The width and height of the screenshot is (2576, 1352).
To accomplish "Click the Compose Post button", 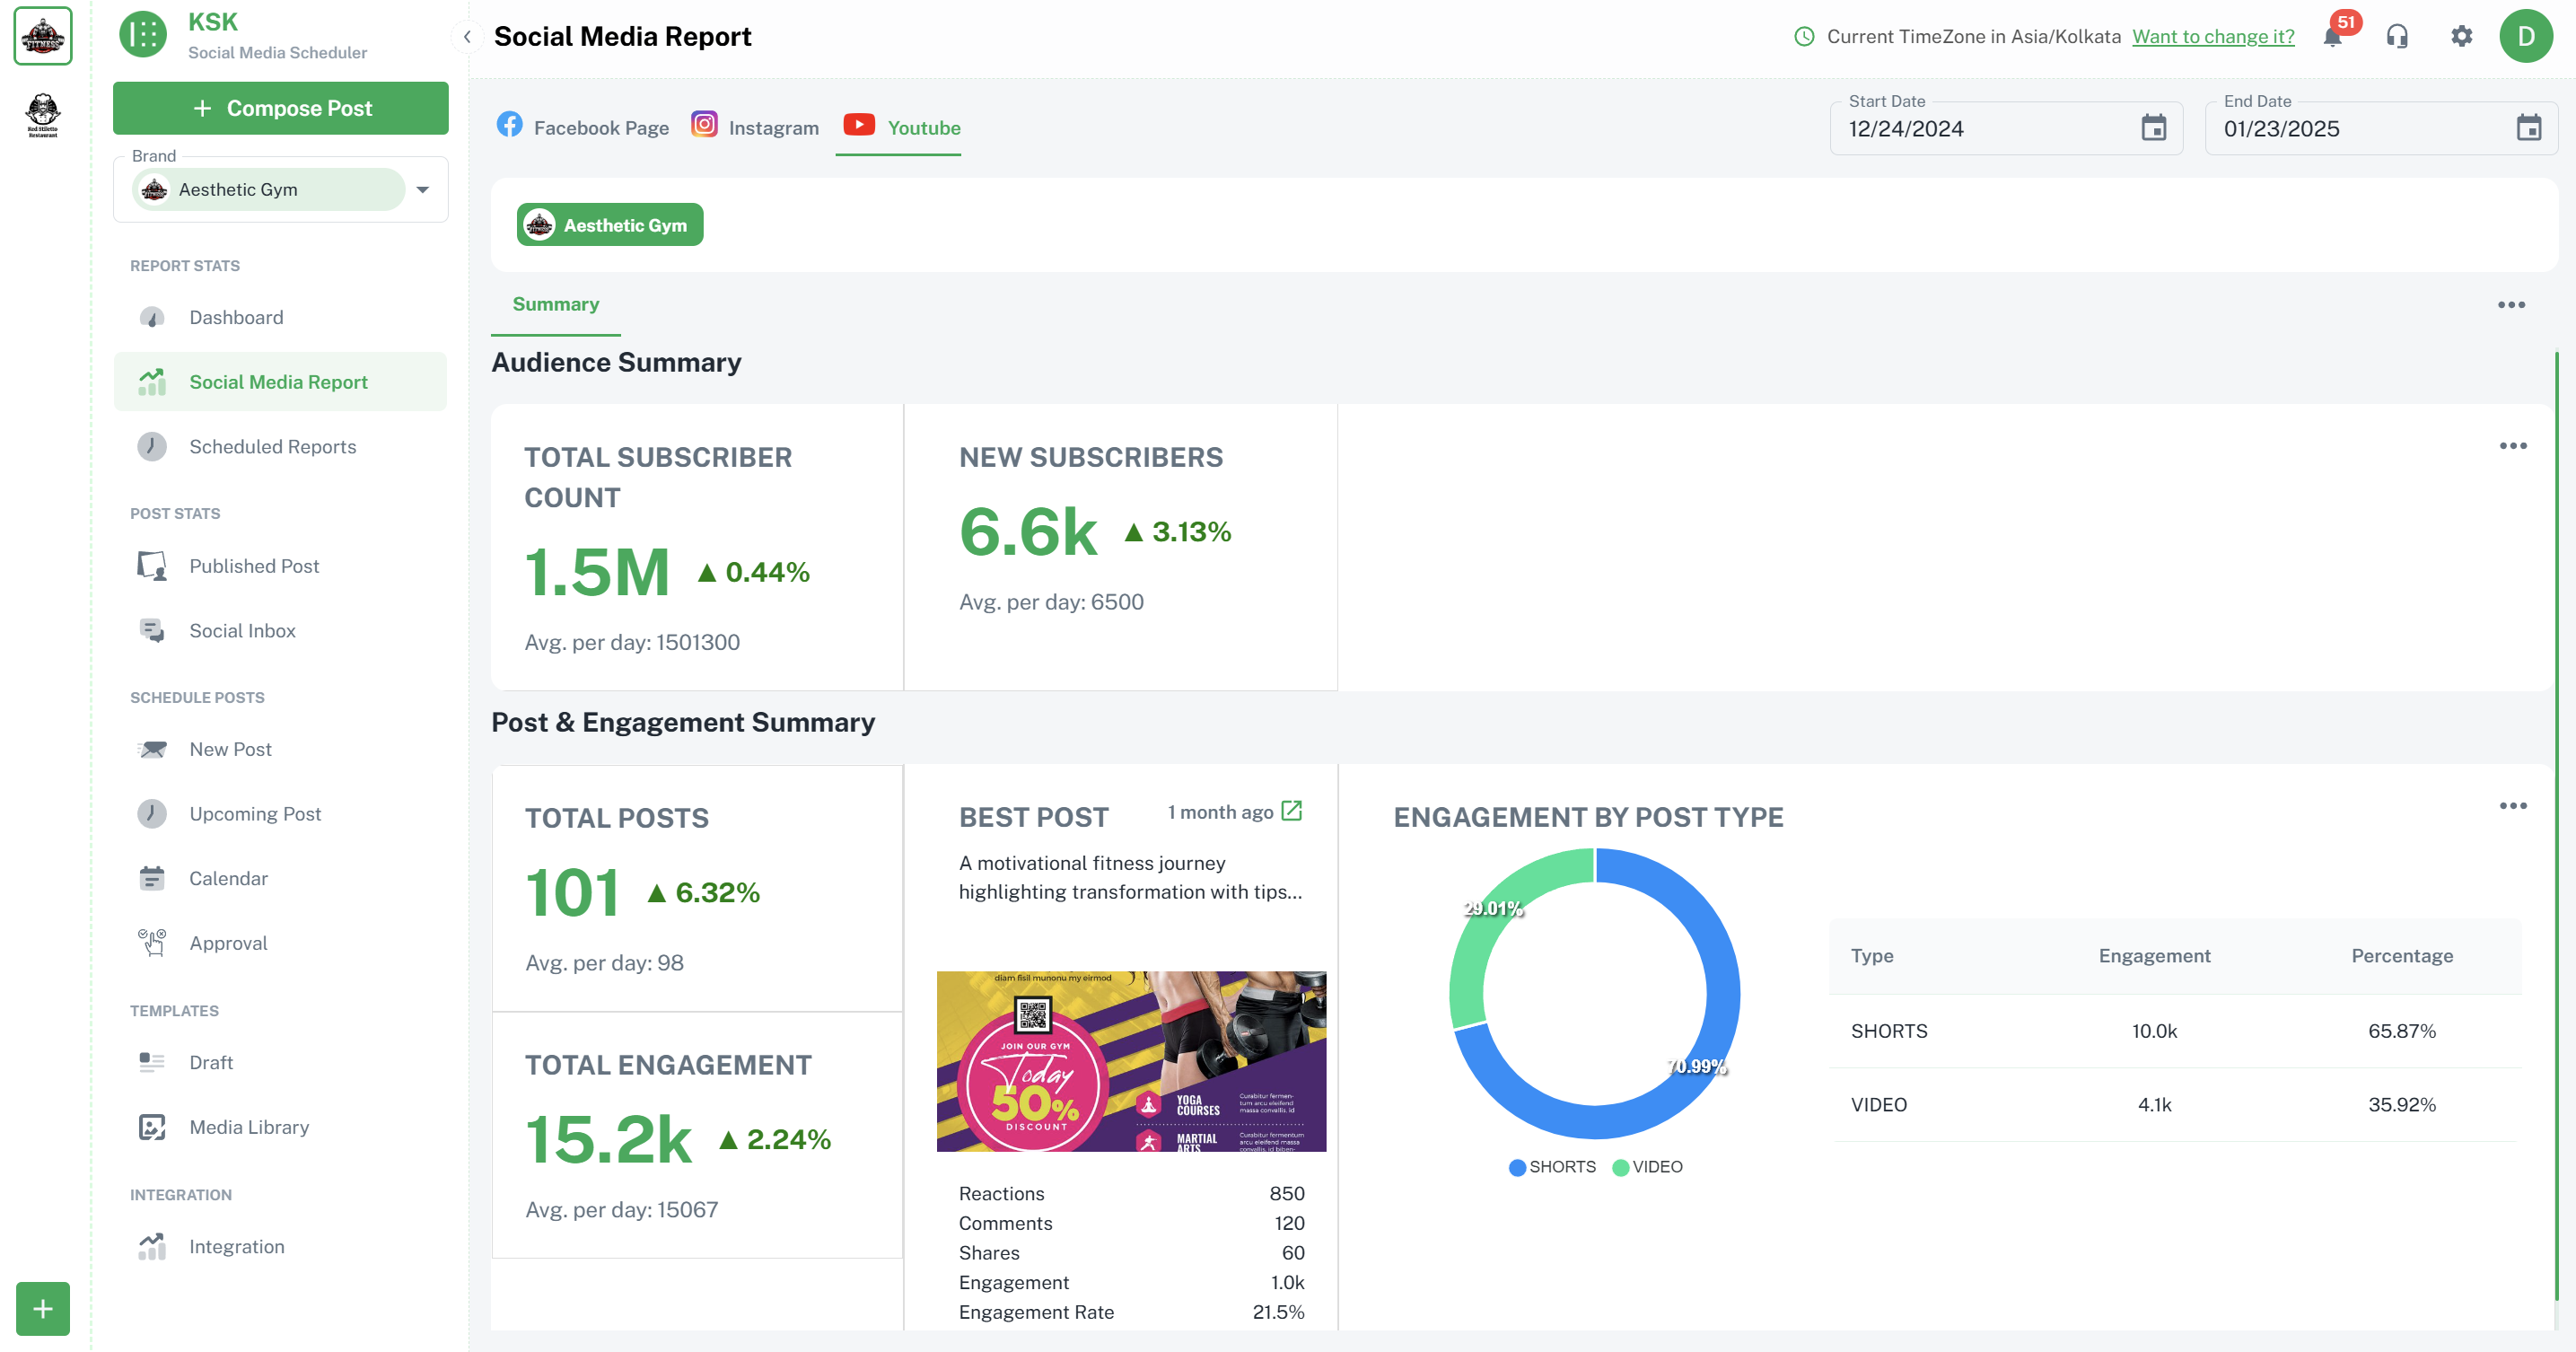I will click(281, 108).
